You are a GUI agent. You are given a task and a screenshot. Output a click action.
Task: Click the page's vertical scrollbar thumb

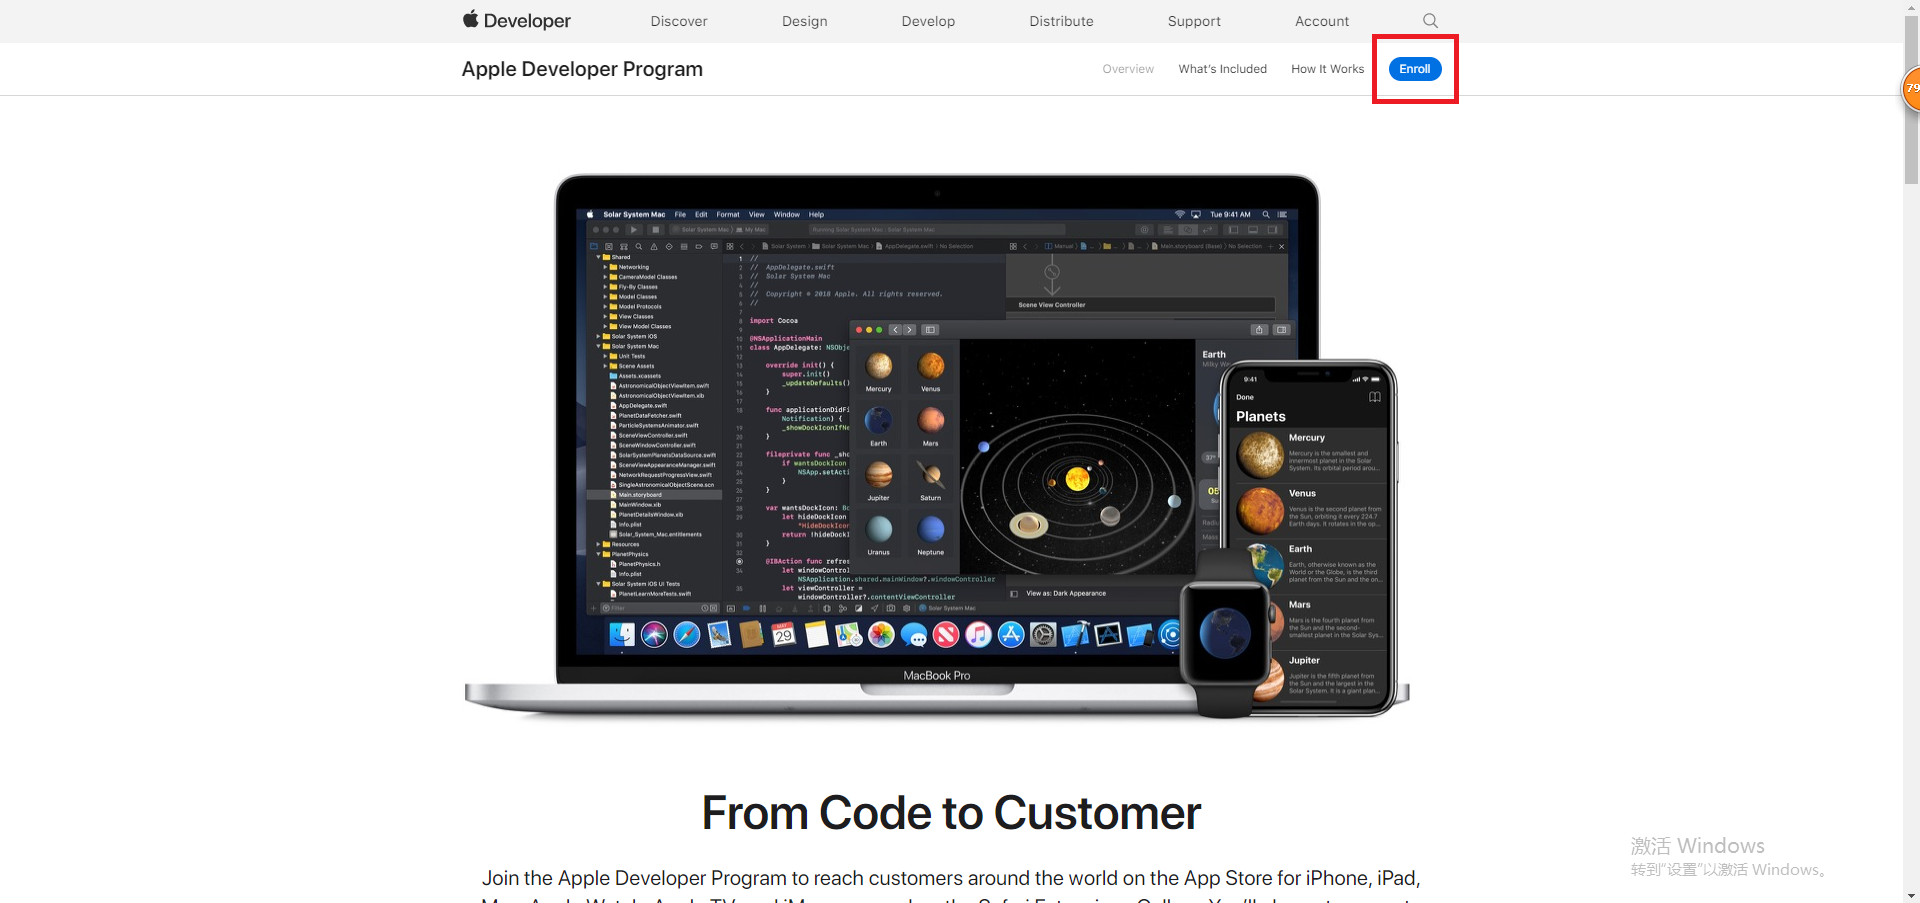tap(1912, 100)
